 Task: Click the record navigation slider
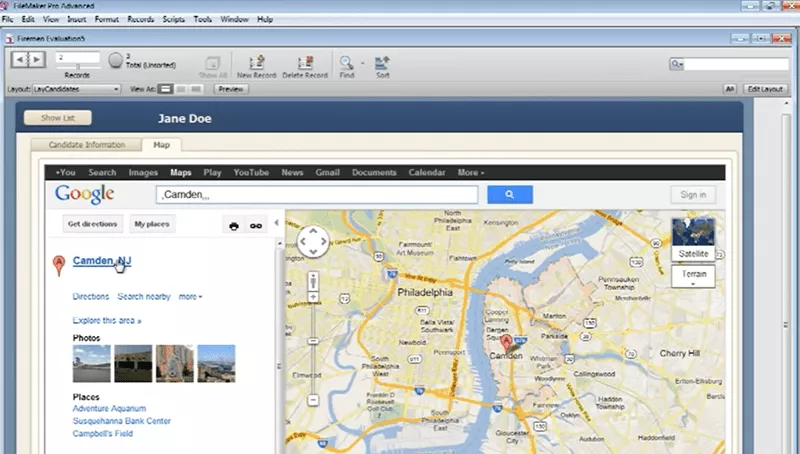[78, 66]
